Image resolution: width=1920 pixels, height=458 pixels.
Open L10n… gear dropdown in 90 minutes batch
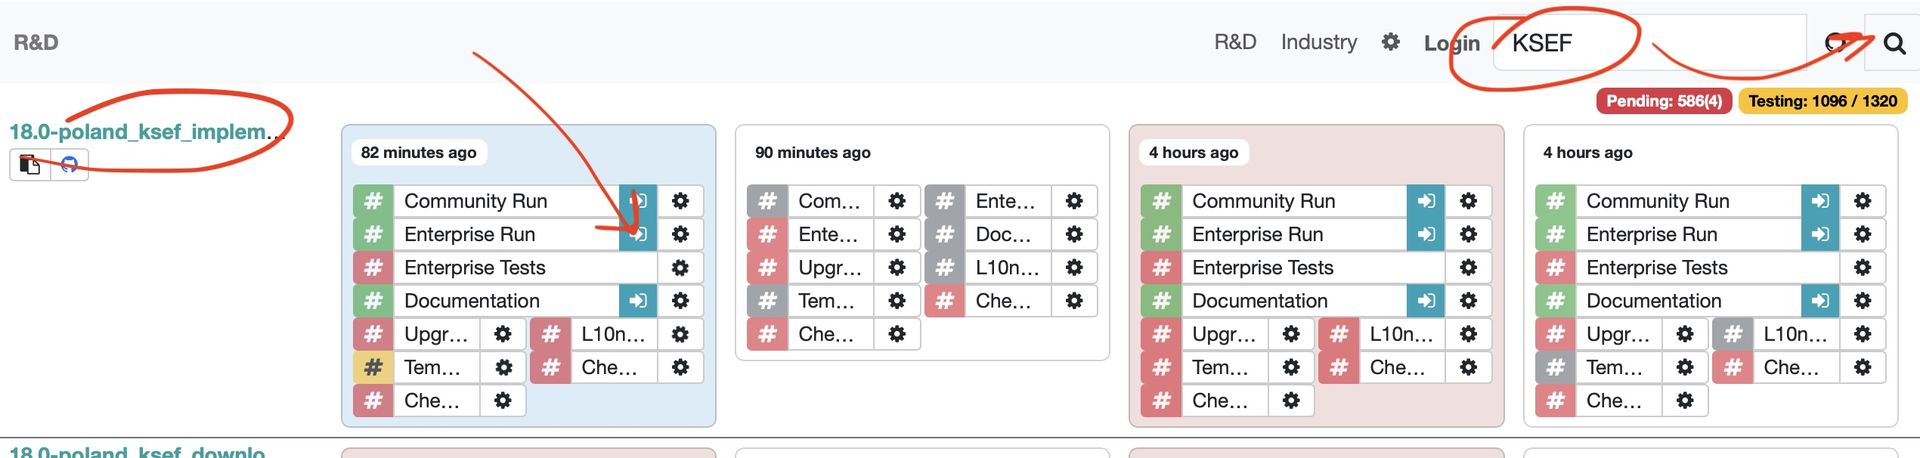point(1074,268)
